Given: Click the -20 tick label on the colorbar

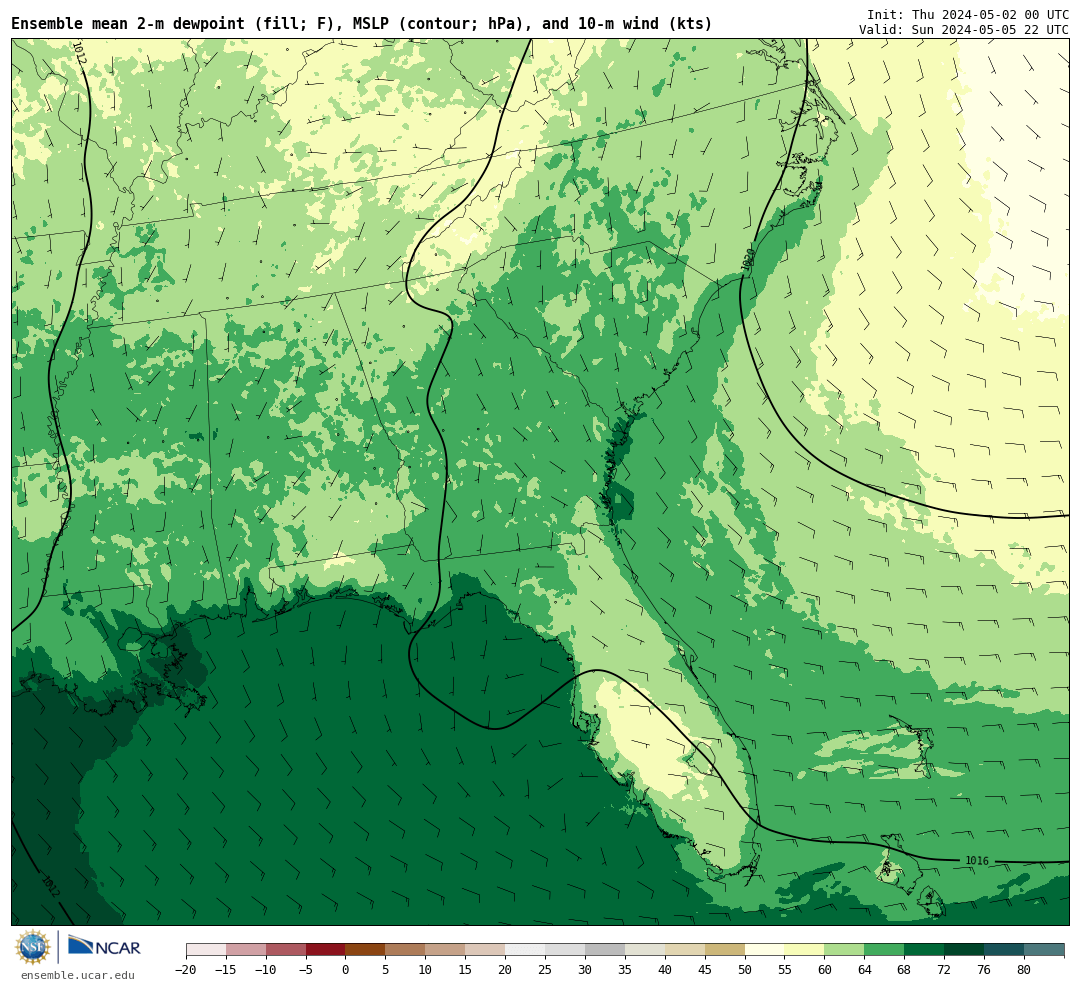Looking at the screenshot, I should click(186, 969).
